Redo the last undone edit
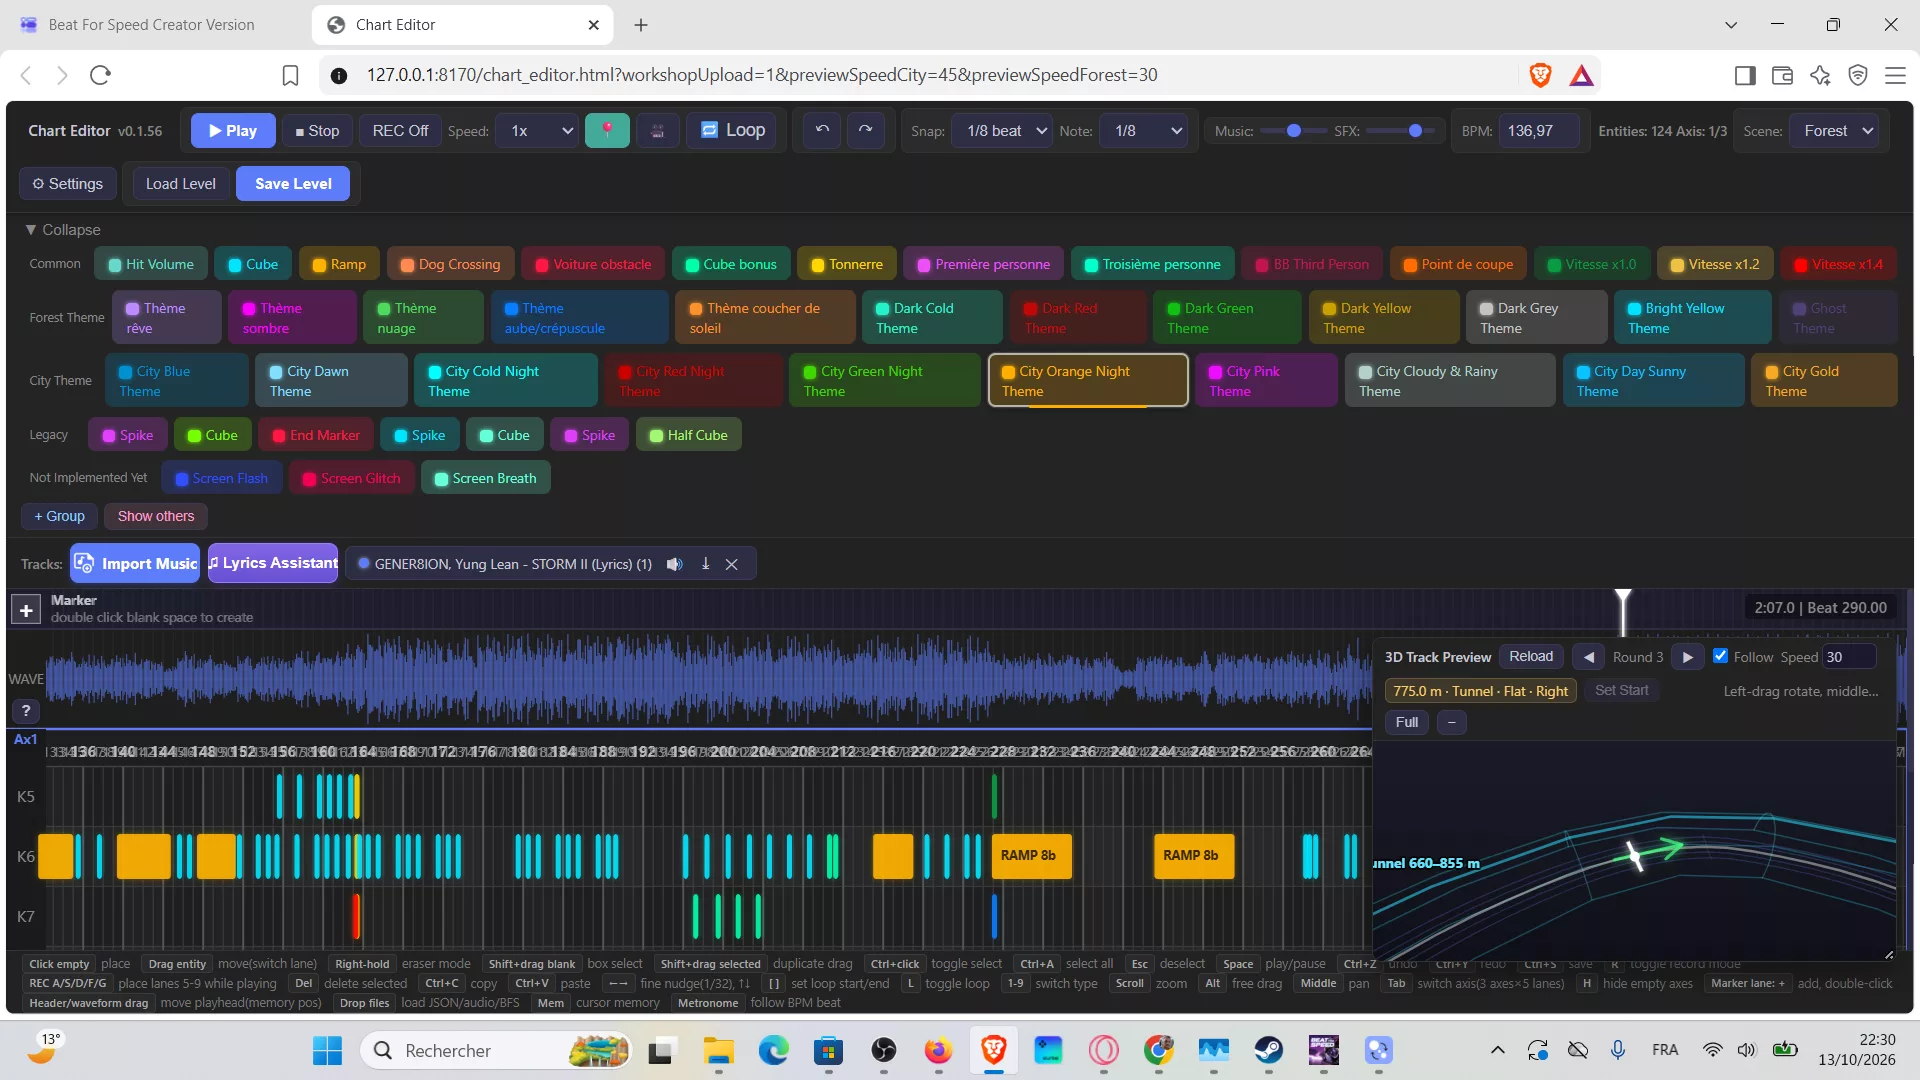The image size is (1920, 1080). pos(866,130)
